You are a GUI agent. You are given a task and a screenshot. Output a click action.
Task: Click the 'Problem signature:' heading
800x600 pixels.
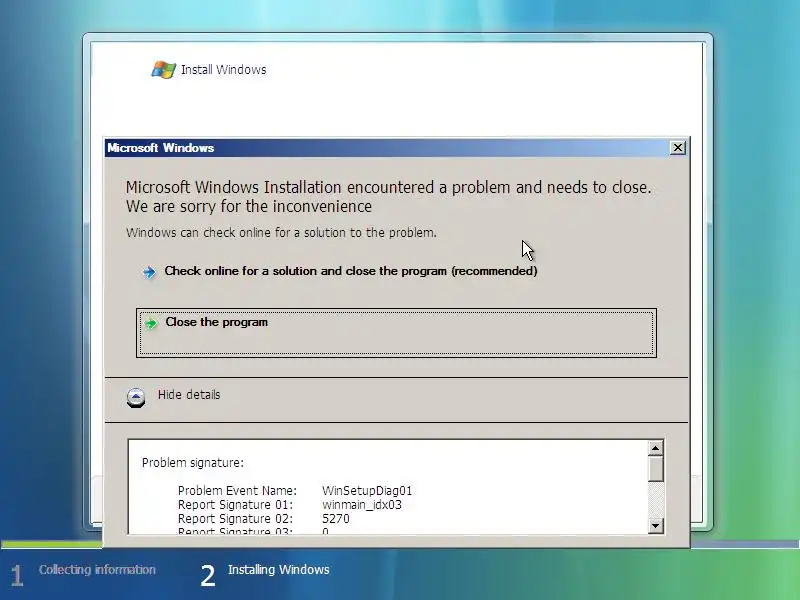[x=193, y=463]
